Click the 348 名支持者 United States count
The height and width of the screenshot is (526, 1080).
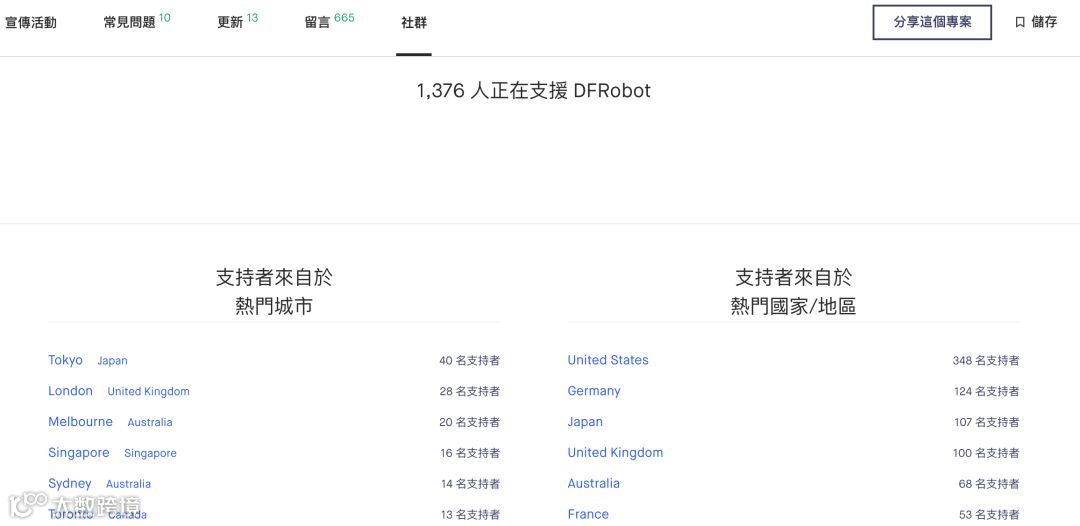point(986,361)
